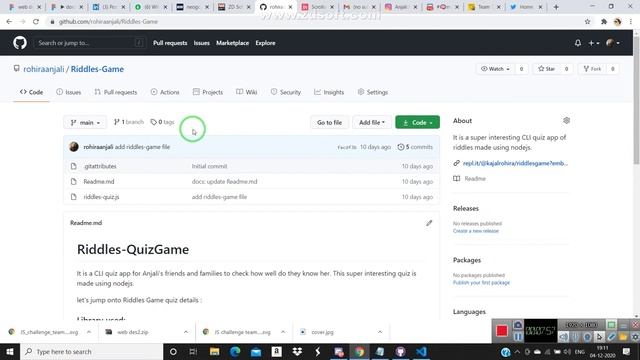Switch to the Projects tab

click(208, 92)
